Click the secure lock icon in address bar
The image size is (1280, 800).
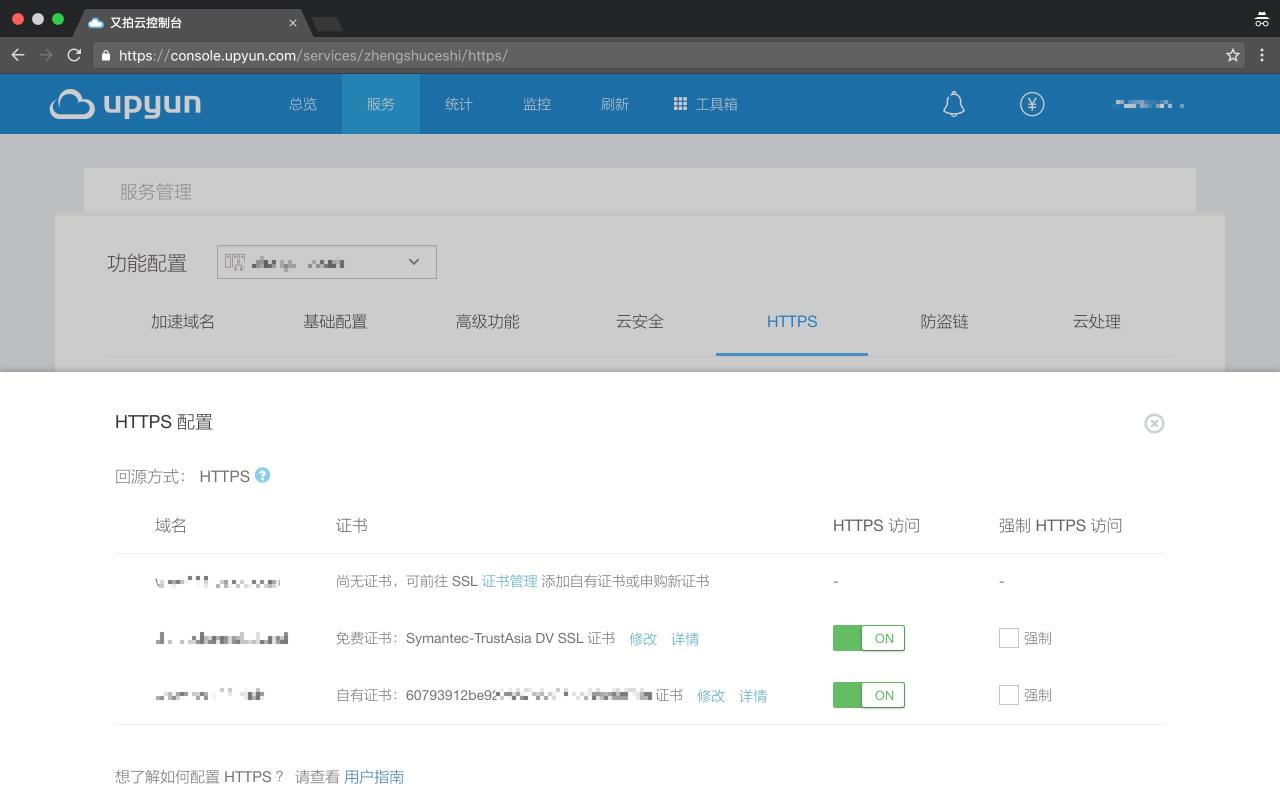[x=105, y=55]
